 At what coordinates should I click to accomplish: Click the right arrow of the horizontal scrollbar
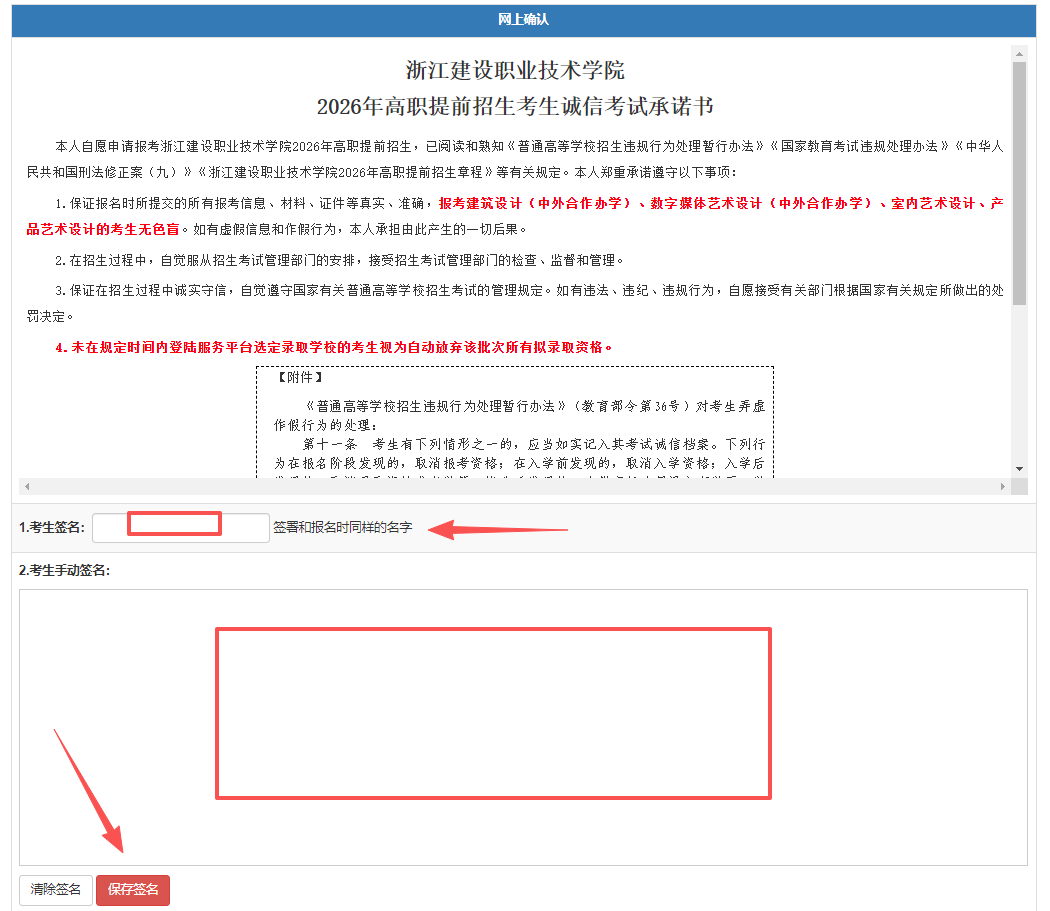point(1002,486)
